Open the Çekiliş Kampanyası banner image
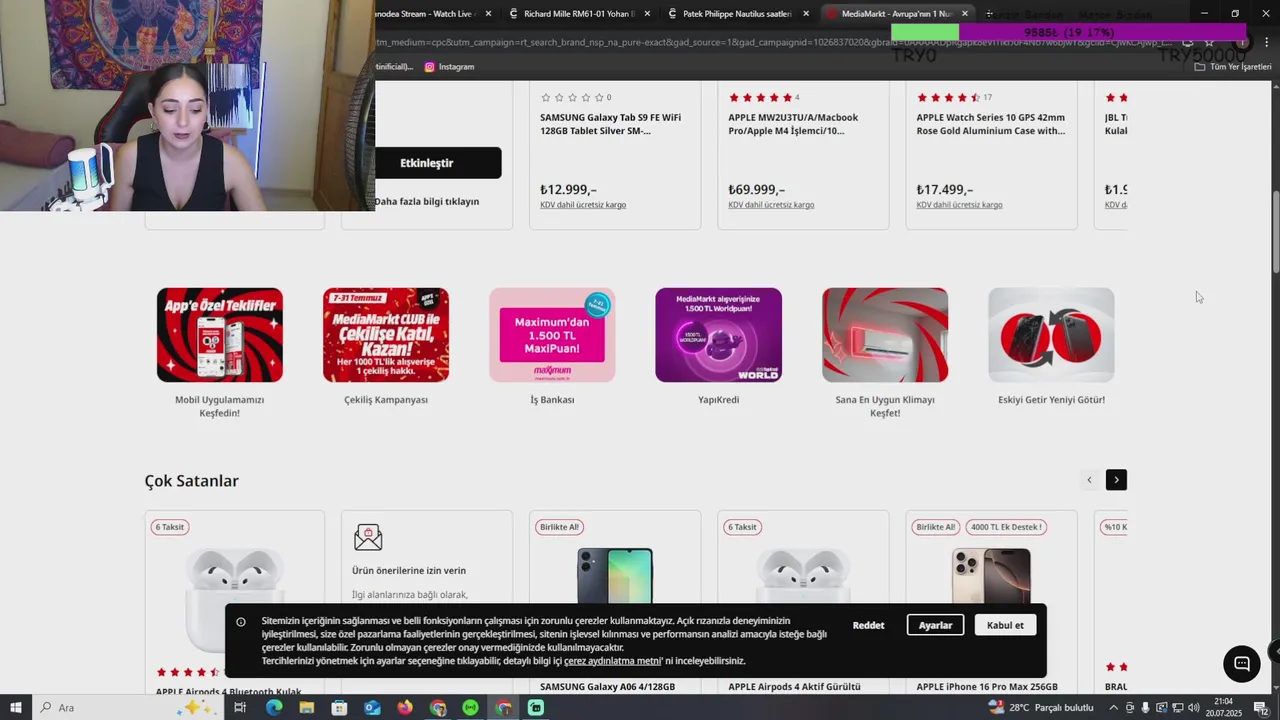Image resolution: width=1280 pixels, height=720 pixels. [x=386, y=335]
